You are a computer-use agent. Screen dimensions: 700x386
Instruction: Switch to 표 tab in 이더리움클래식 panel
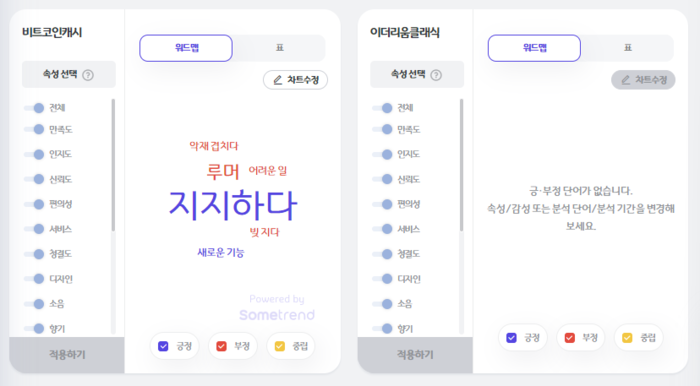pos(628,48)
